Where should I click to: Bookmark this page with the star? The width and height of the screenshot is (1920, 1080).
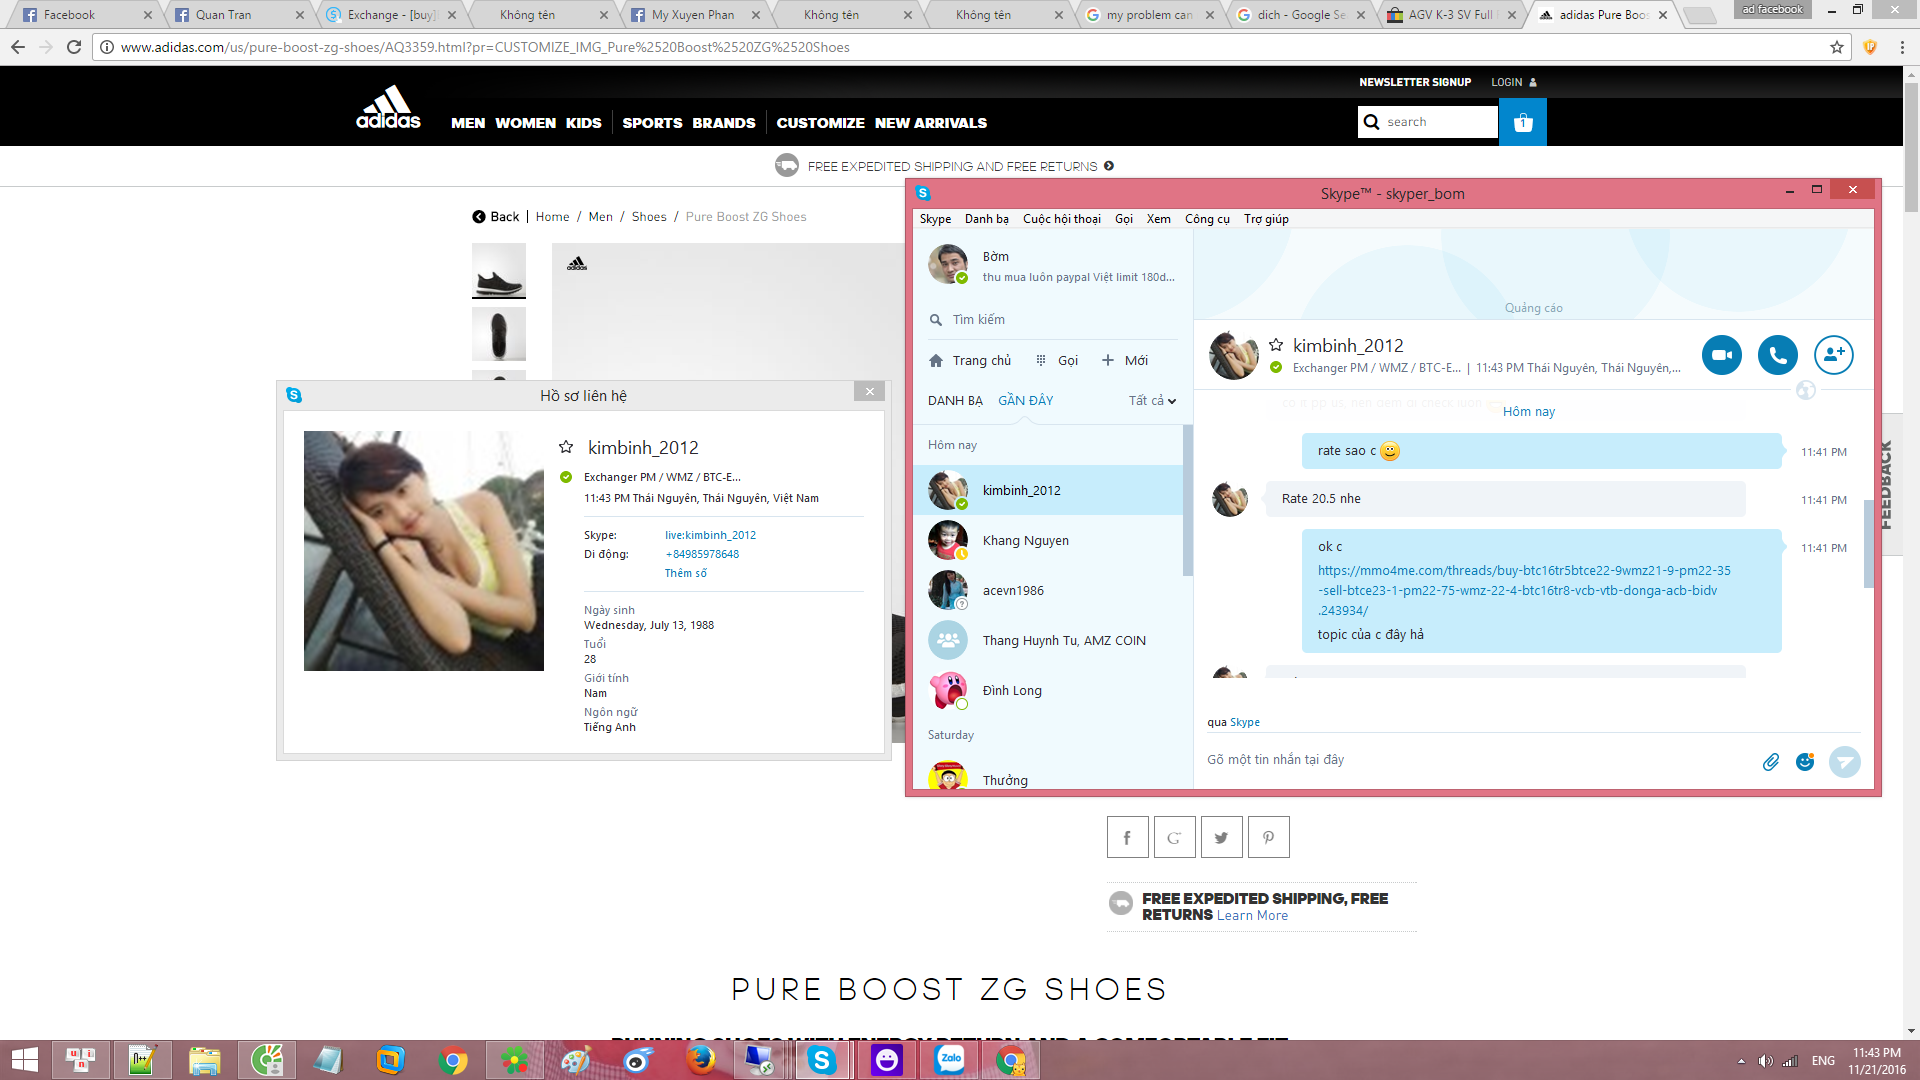coord(1836,47)
